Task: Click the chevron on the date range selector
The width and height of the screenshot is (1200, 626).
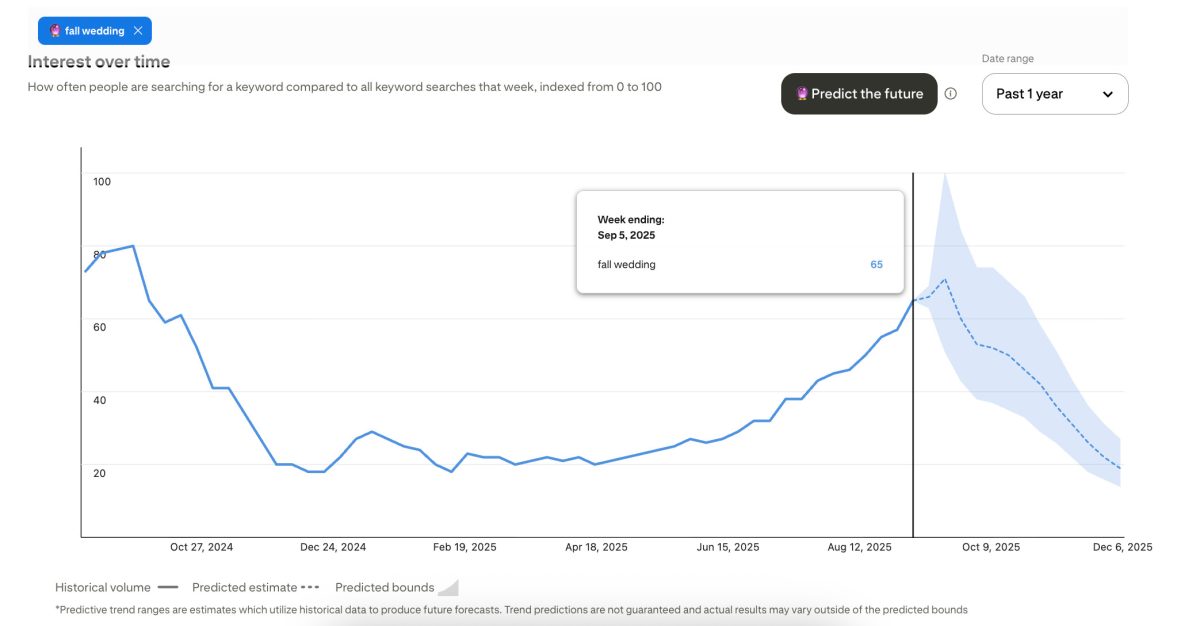Action: [x=1108, y=93]
